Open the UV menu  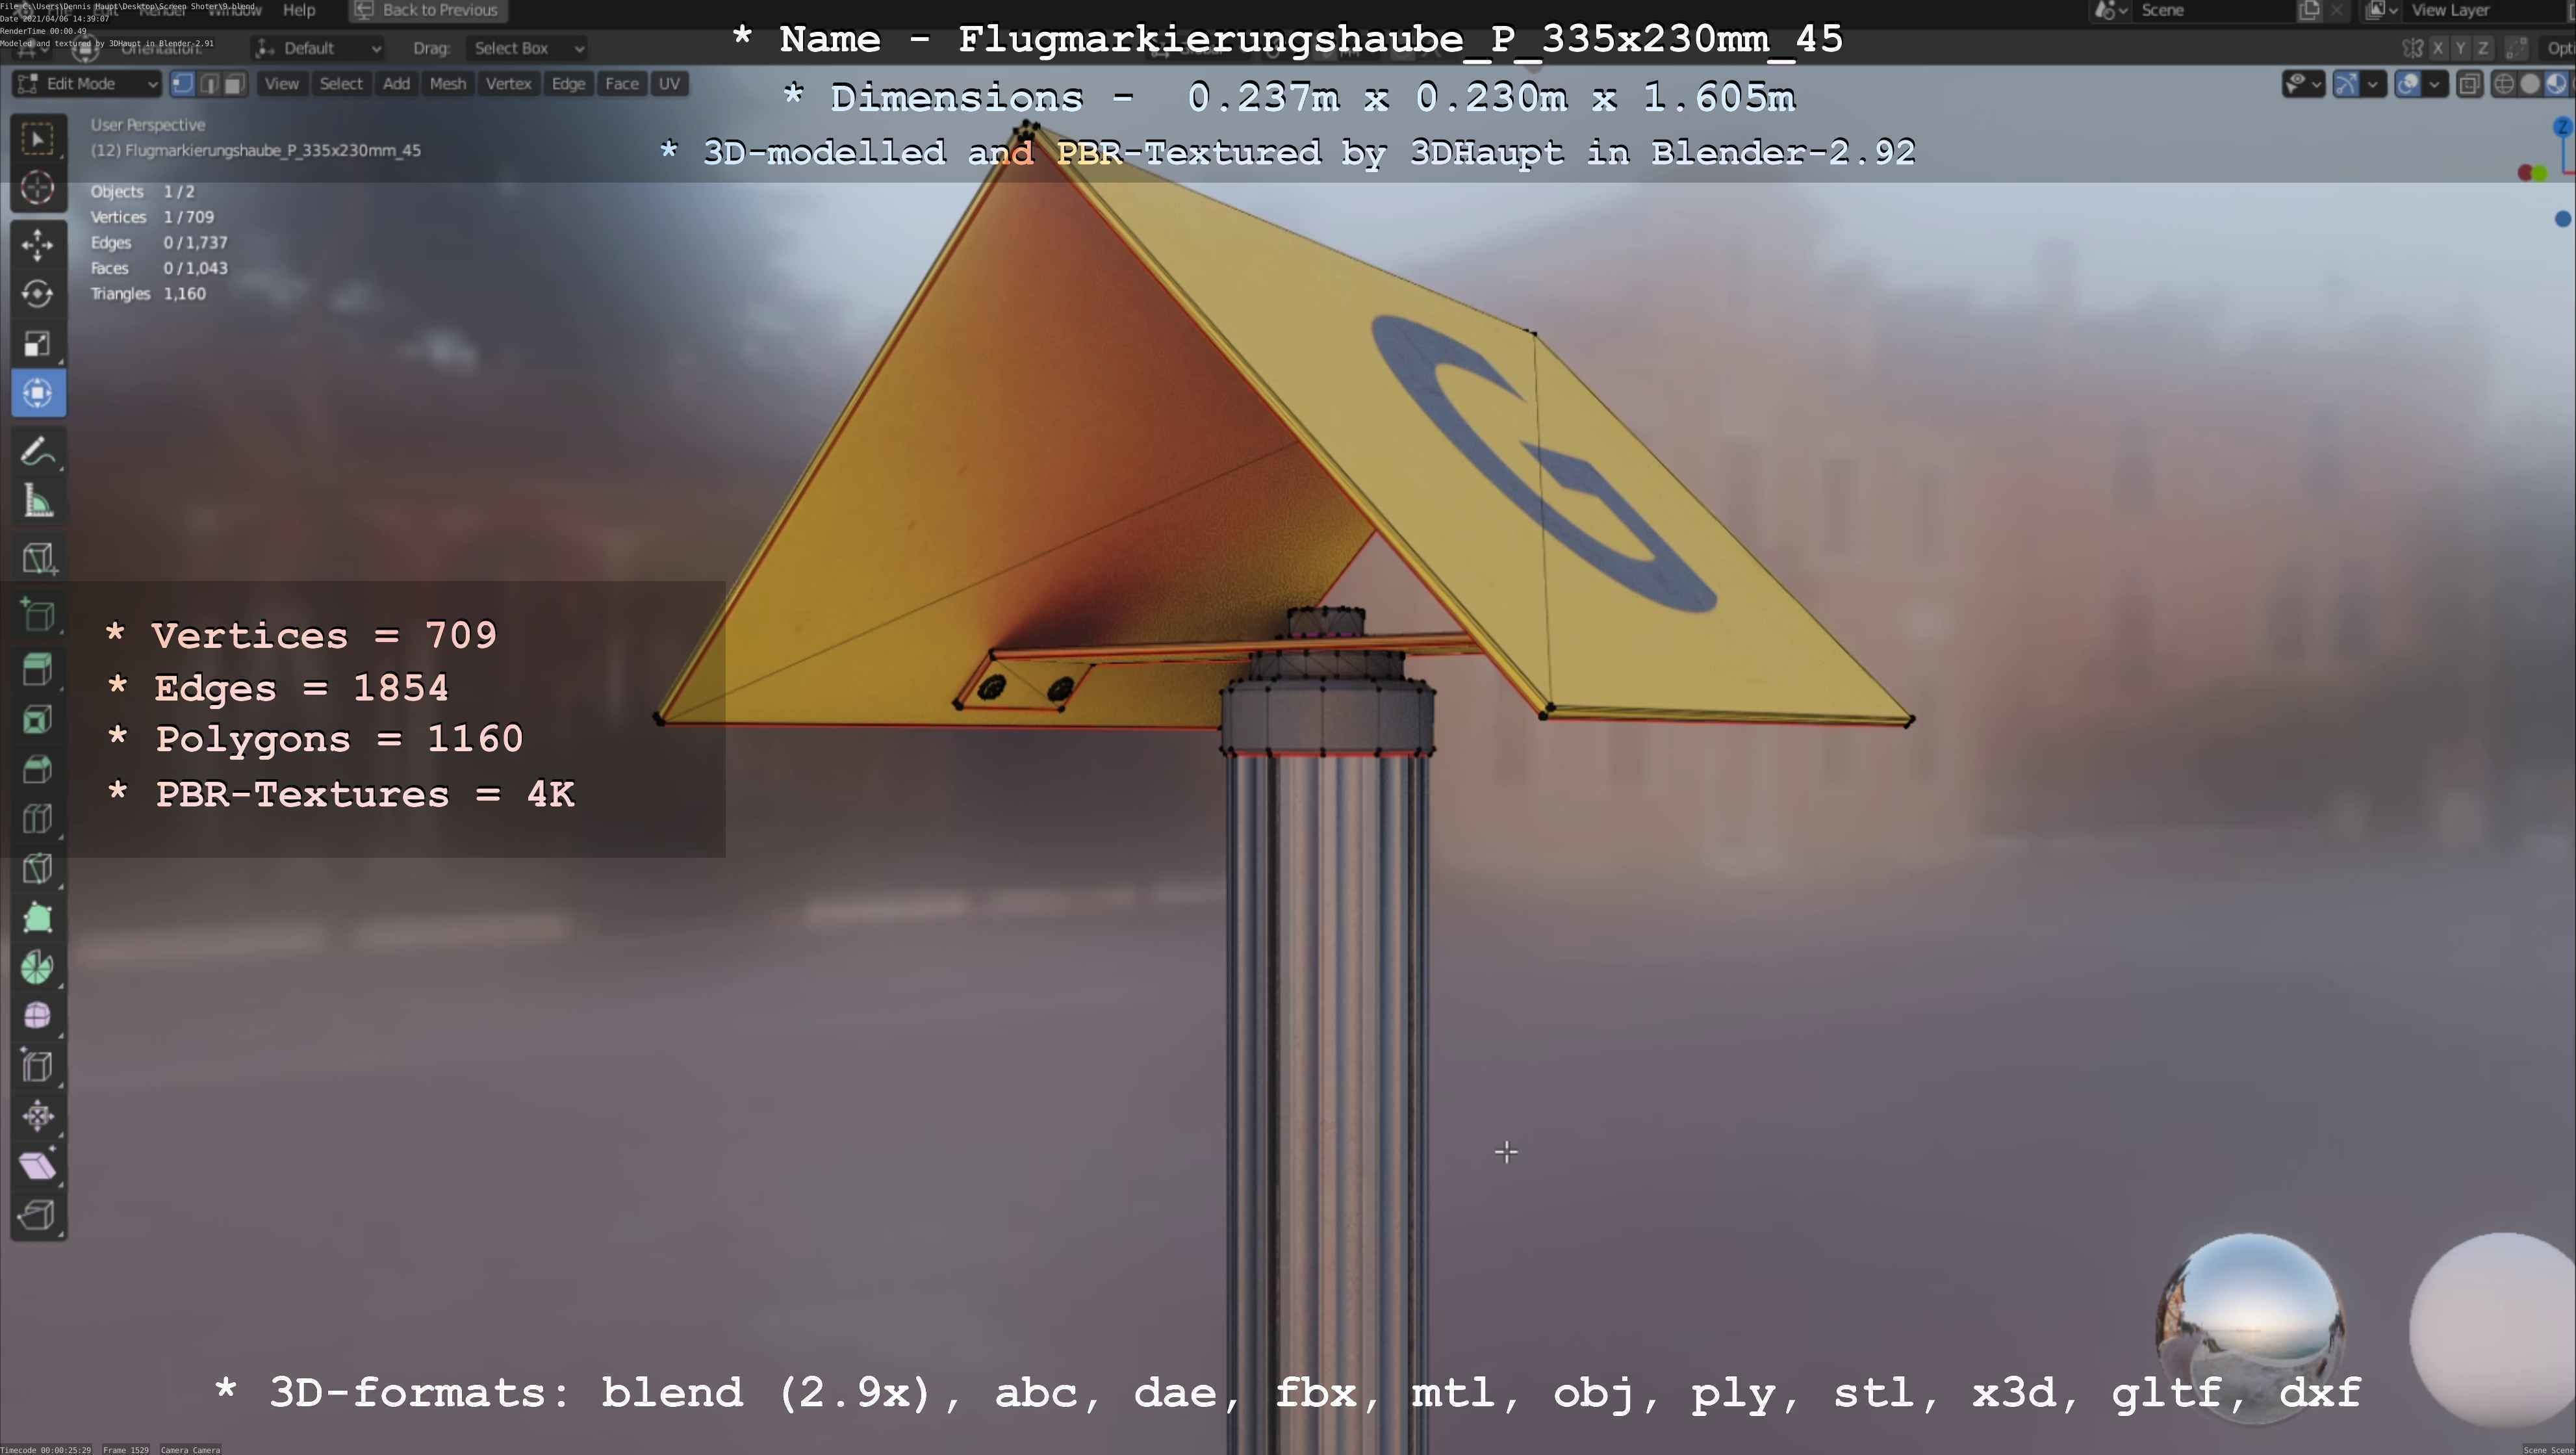coord(669,84)
